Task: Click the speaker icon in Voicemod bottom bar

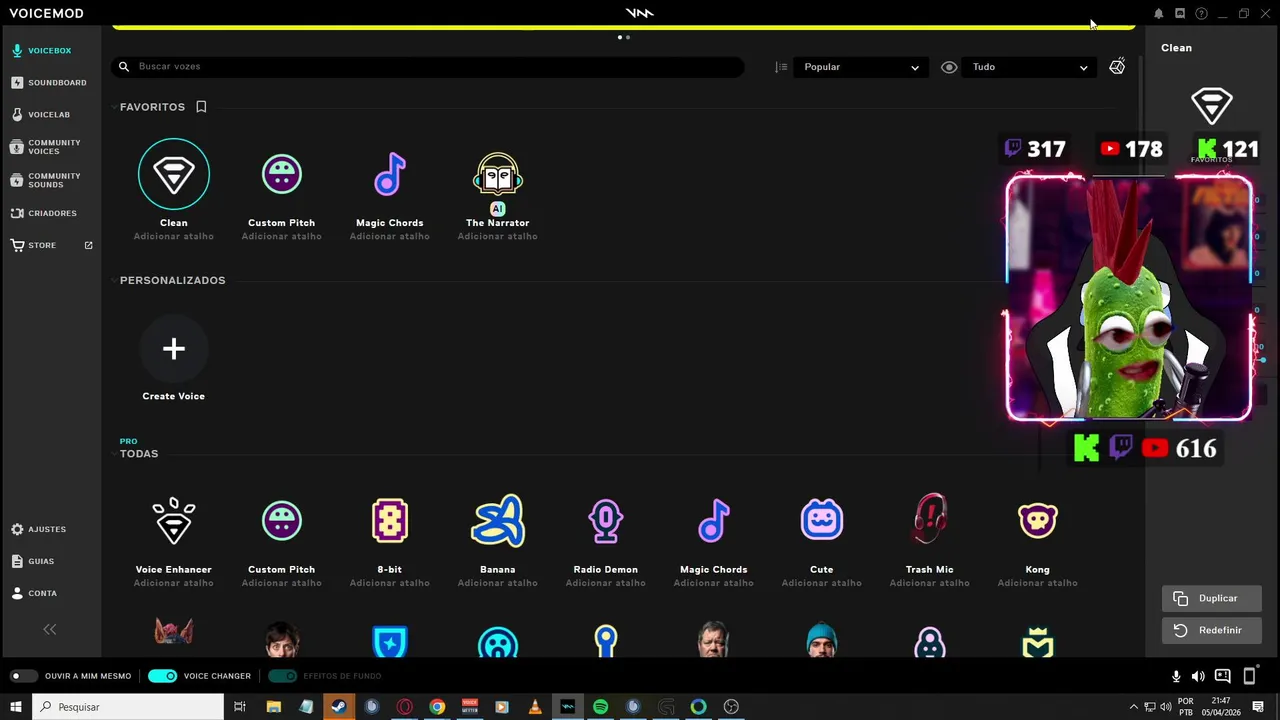Action: [1198, 677]
